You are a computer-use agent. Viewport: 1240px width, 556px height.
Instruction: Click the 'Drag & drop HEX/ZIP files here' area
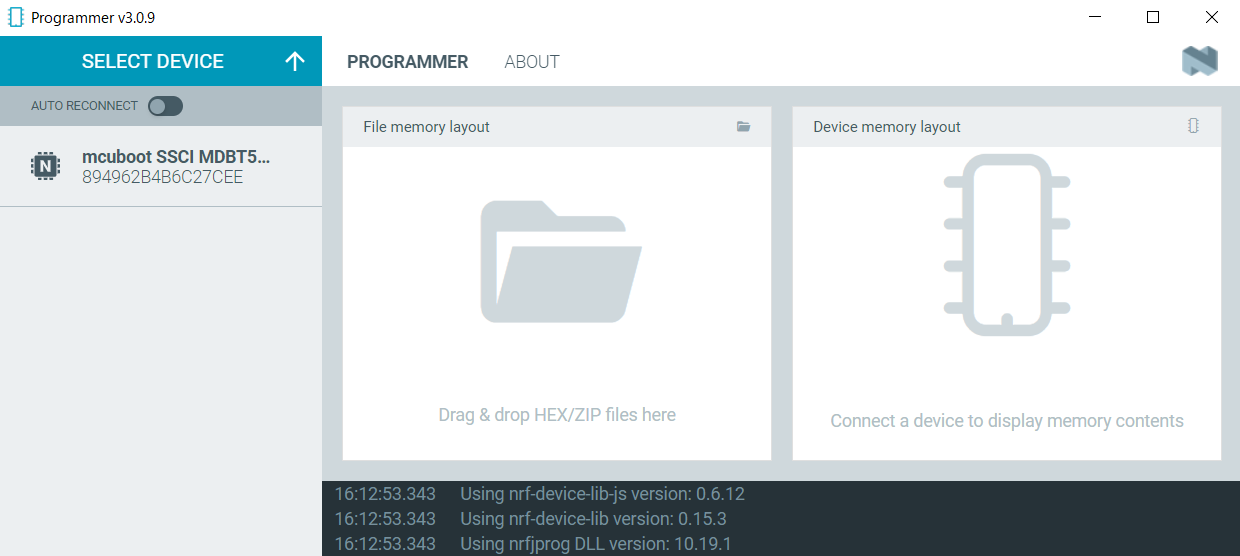[557, 415]
